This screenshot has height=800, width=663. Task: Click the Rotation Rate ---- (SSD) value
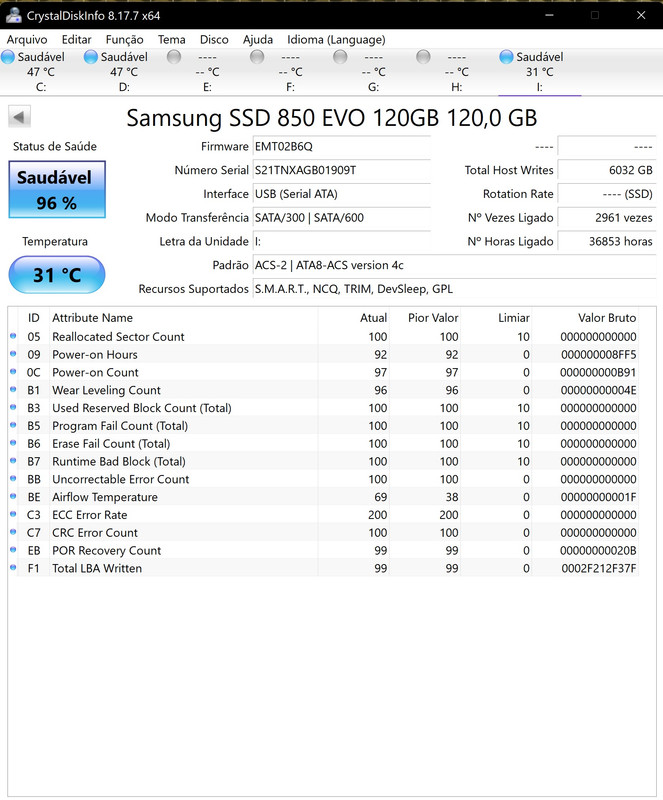[606, 194]
